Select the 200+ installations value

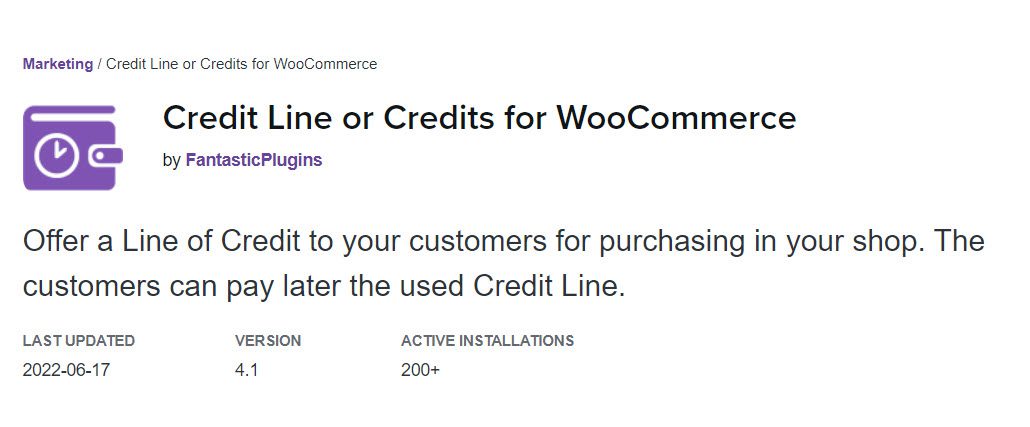click(420, 371)
